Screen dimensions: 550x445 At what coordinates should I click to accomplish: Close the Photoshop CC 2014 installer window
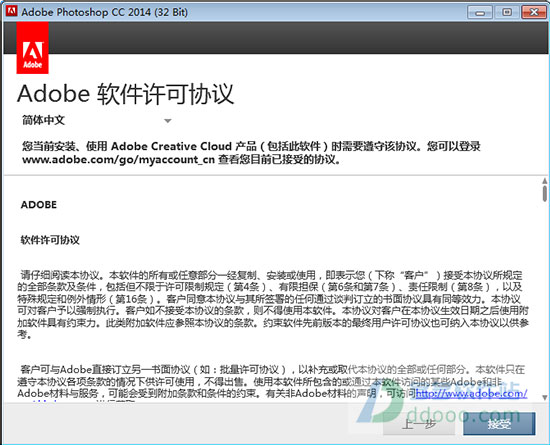click(534, 12)
